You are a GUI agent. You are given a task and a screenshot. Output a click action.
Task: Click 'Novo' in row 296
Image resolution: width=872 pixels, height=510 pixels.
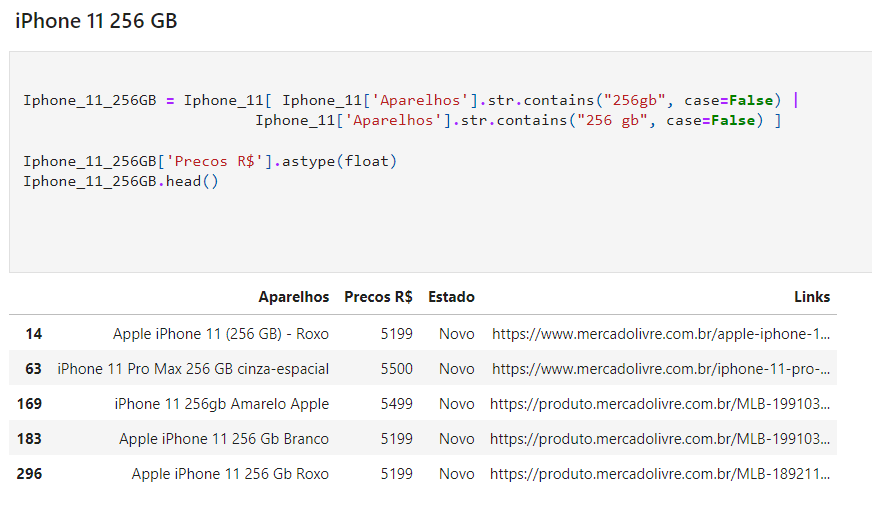click(x=457, y=474)
